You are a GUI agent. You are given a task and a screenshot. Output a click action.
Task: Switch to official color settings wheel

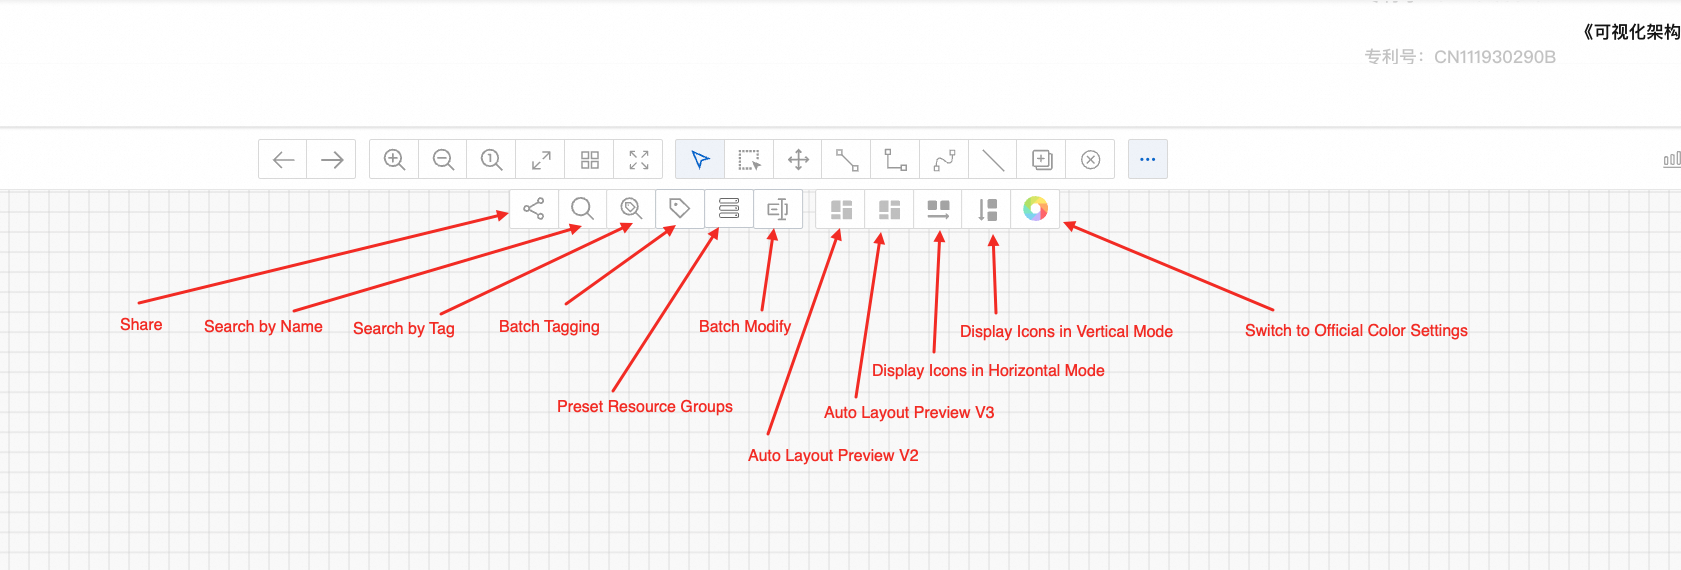[x=1036, y=208]
